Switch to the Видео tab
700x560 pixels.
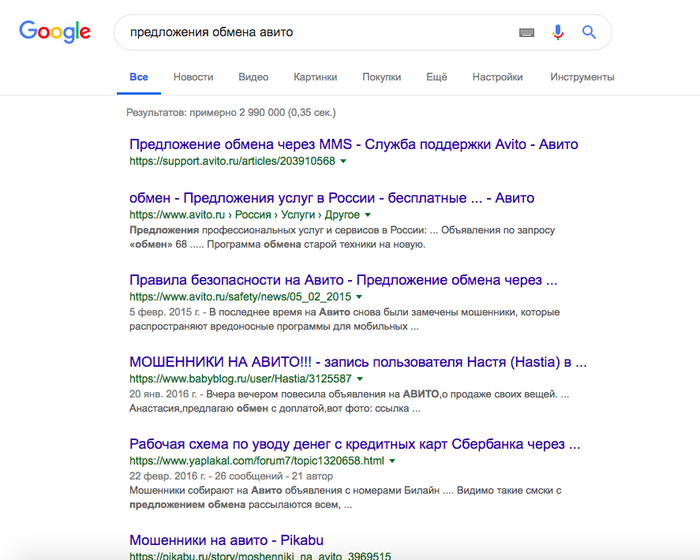point(253,77)
